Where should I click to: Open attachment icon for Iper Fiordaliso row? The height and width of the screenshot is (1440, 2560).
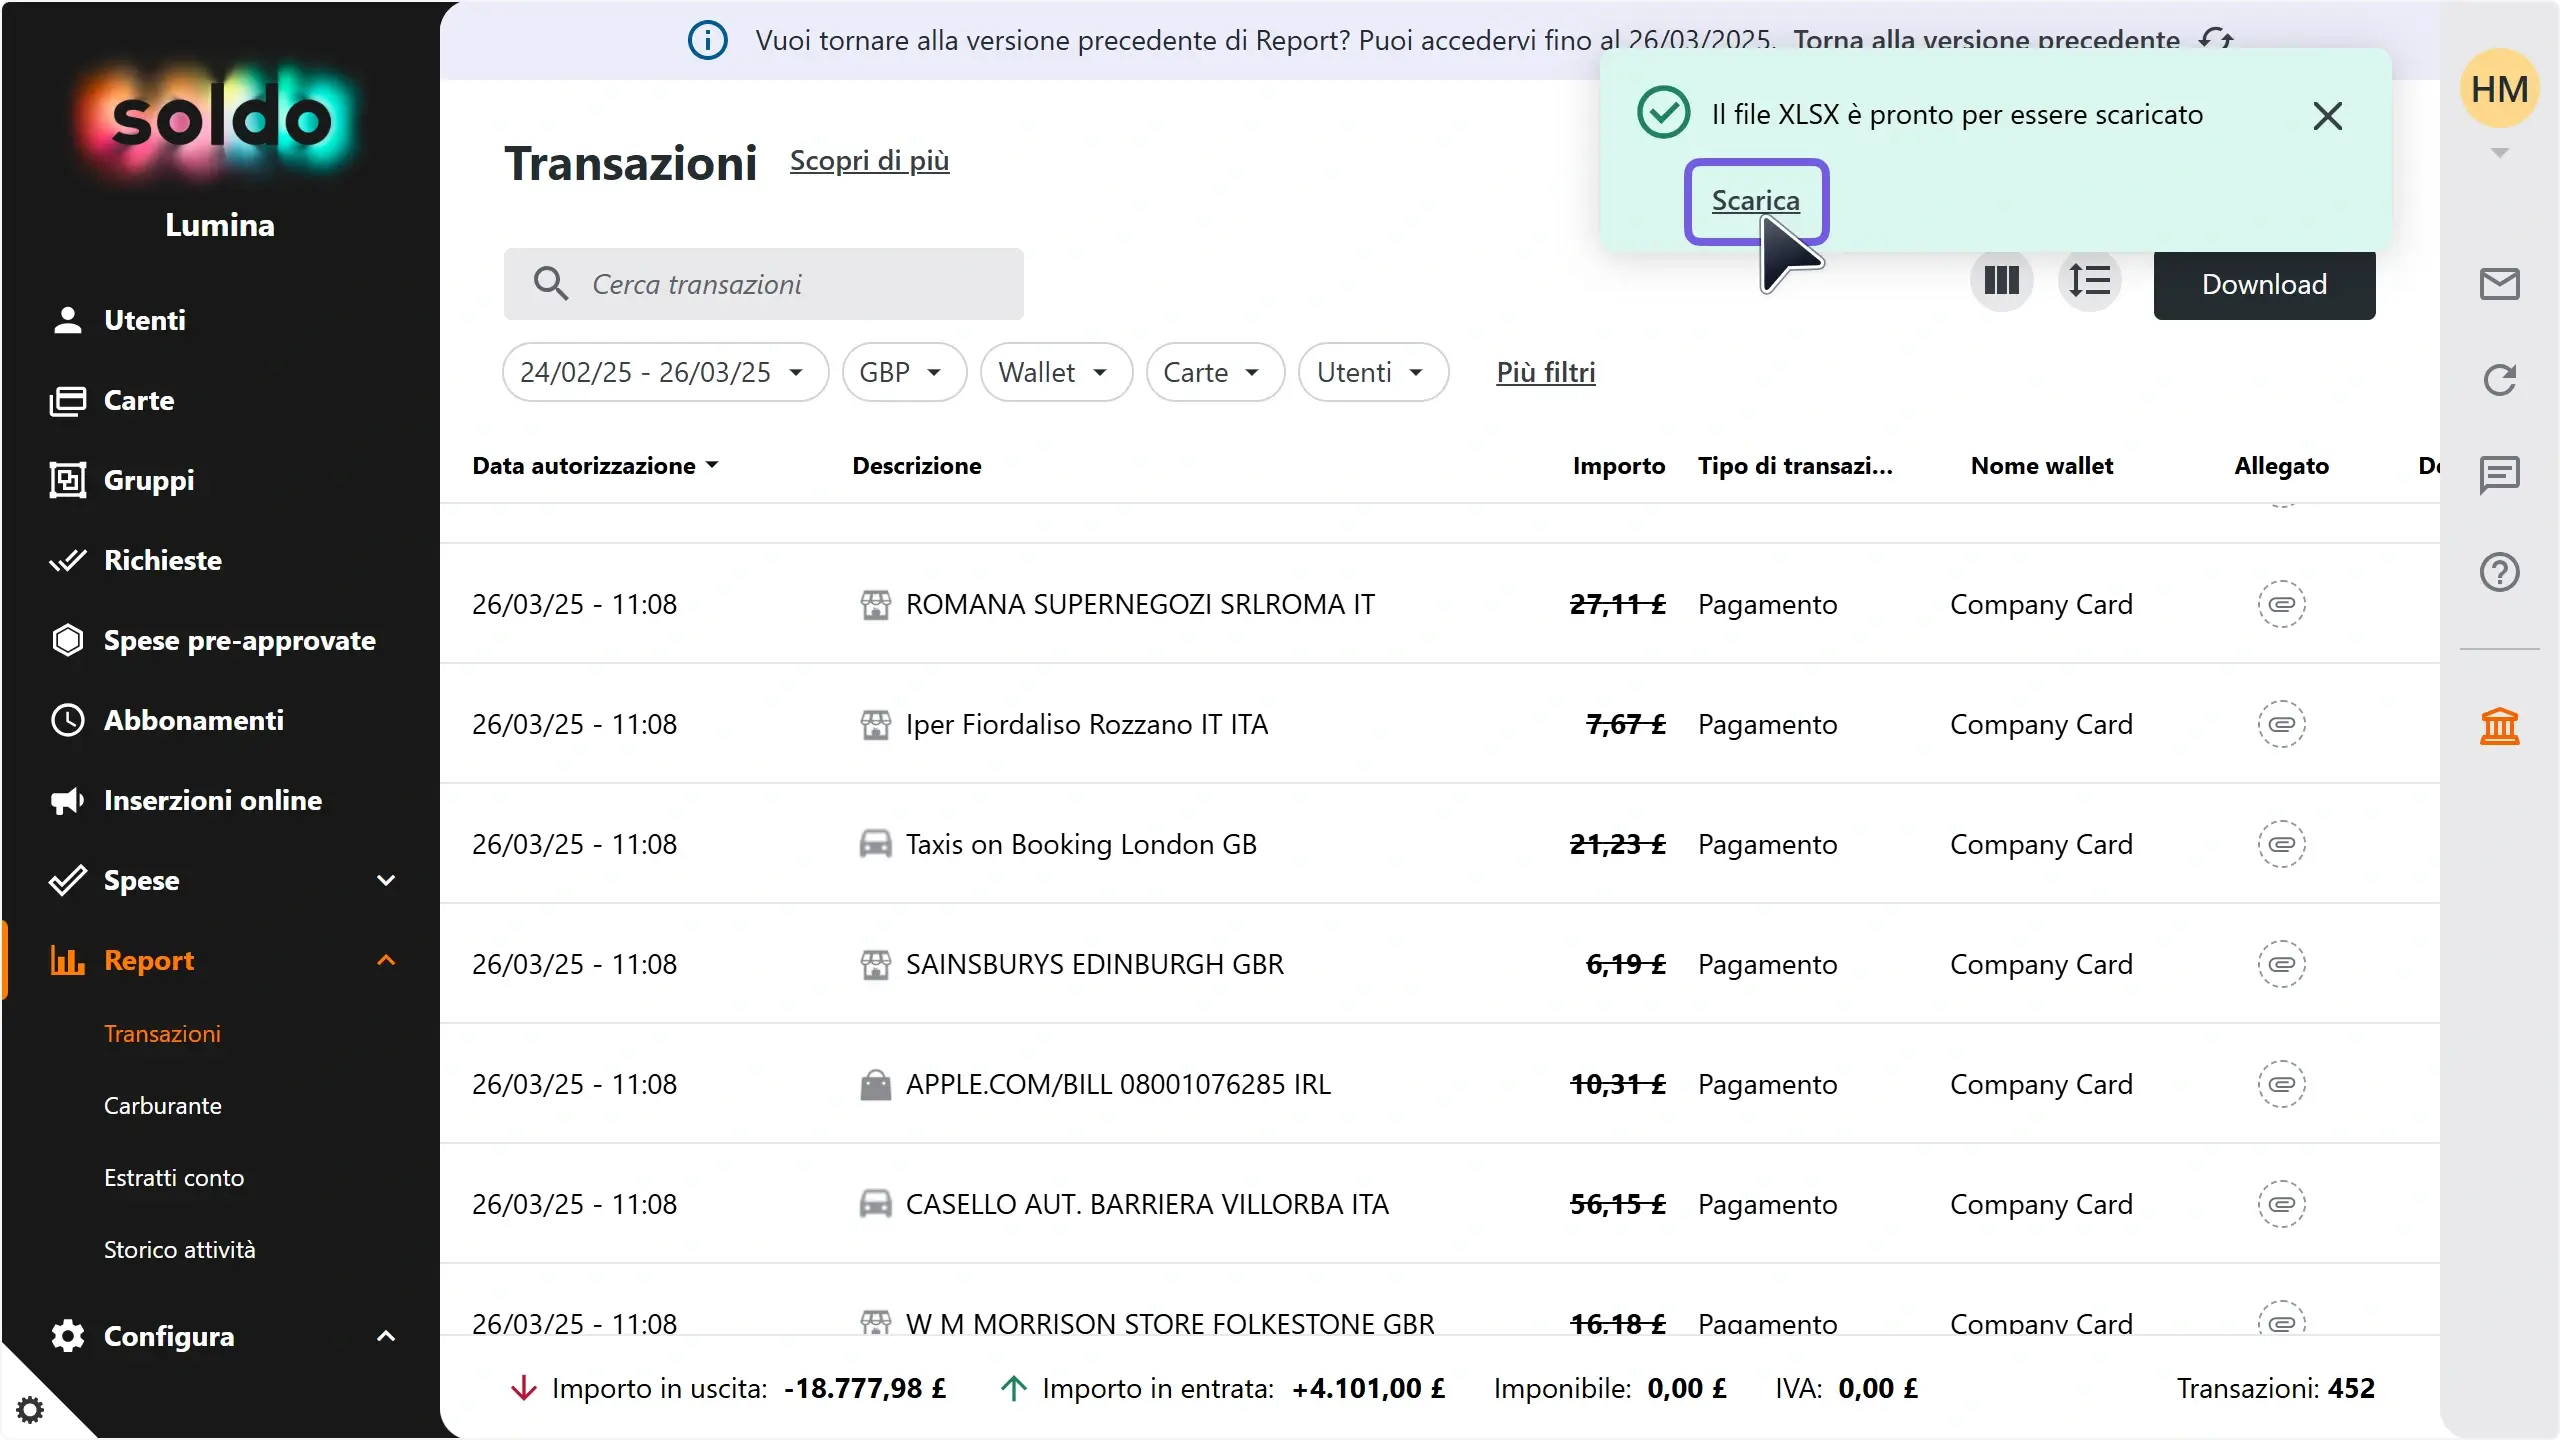click(x=2282, y=724)
